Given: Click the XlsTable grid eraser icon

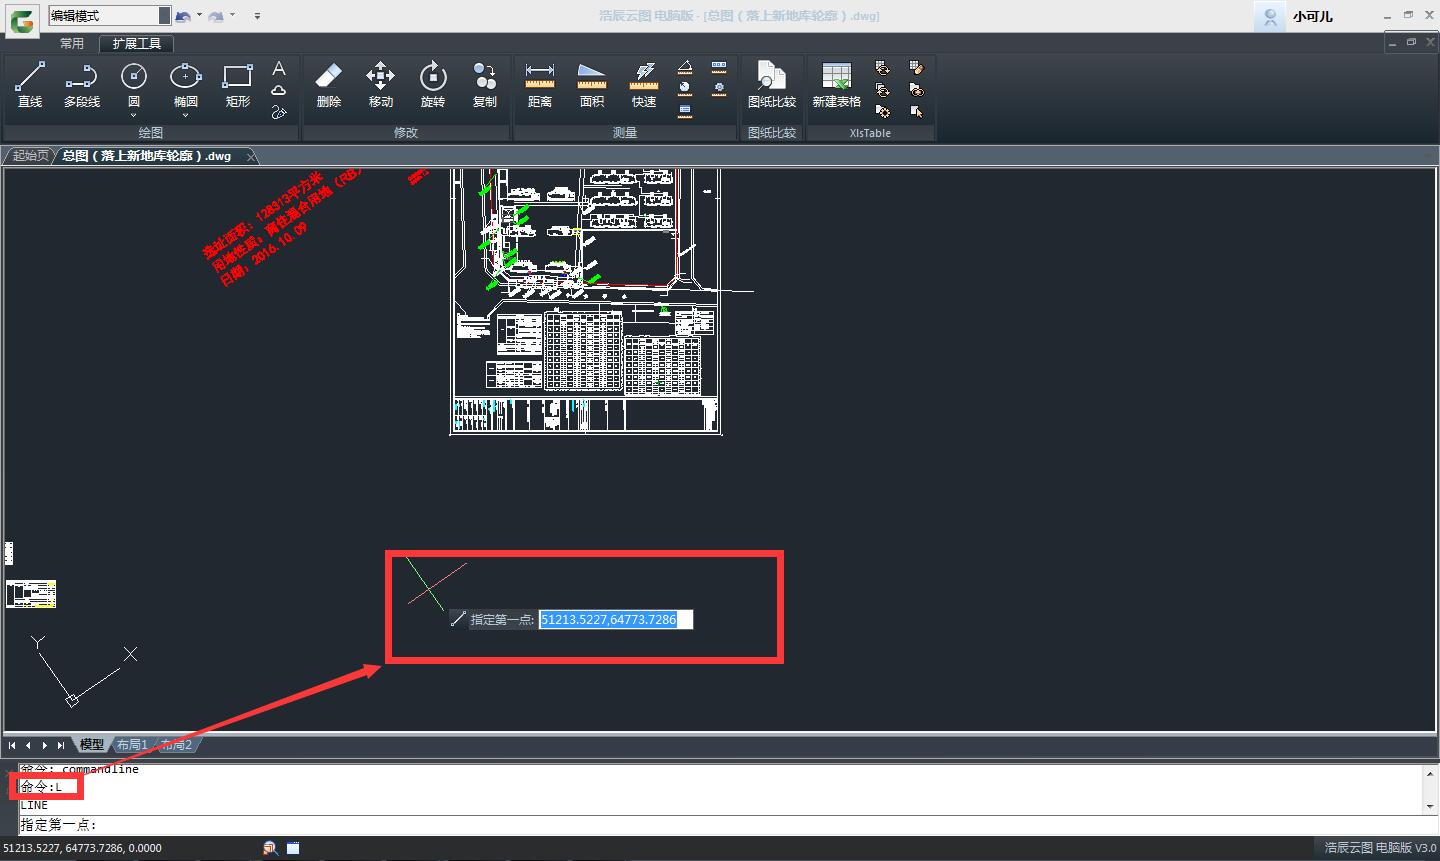Looking at the screenshot, I should point(916,68).
